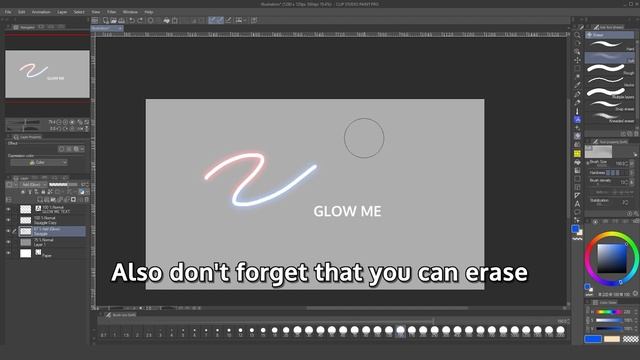Open CLIP STUDIO launcher icon
This screenshot has width=640, height=360.
[x=95, y=20]
